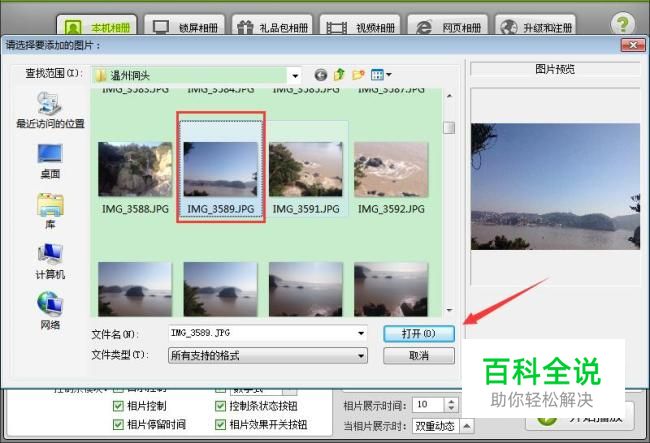Image resolution: width=650 pixels, height=443 pixels.
Task: Click the IMG_3592.JPG file name label
Action: (x=391, y=209)
